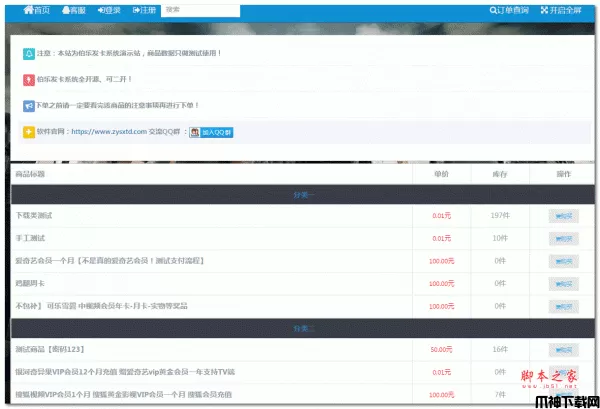This screenshot has width=600, height=409.
Task: Click the teal bell notice icon
Action: tap(29, 54)
